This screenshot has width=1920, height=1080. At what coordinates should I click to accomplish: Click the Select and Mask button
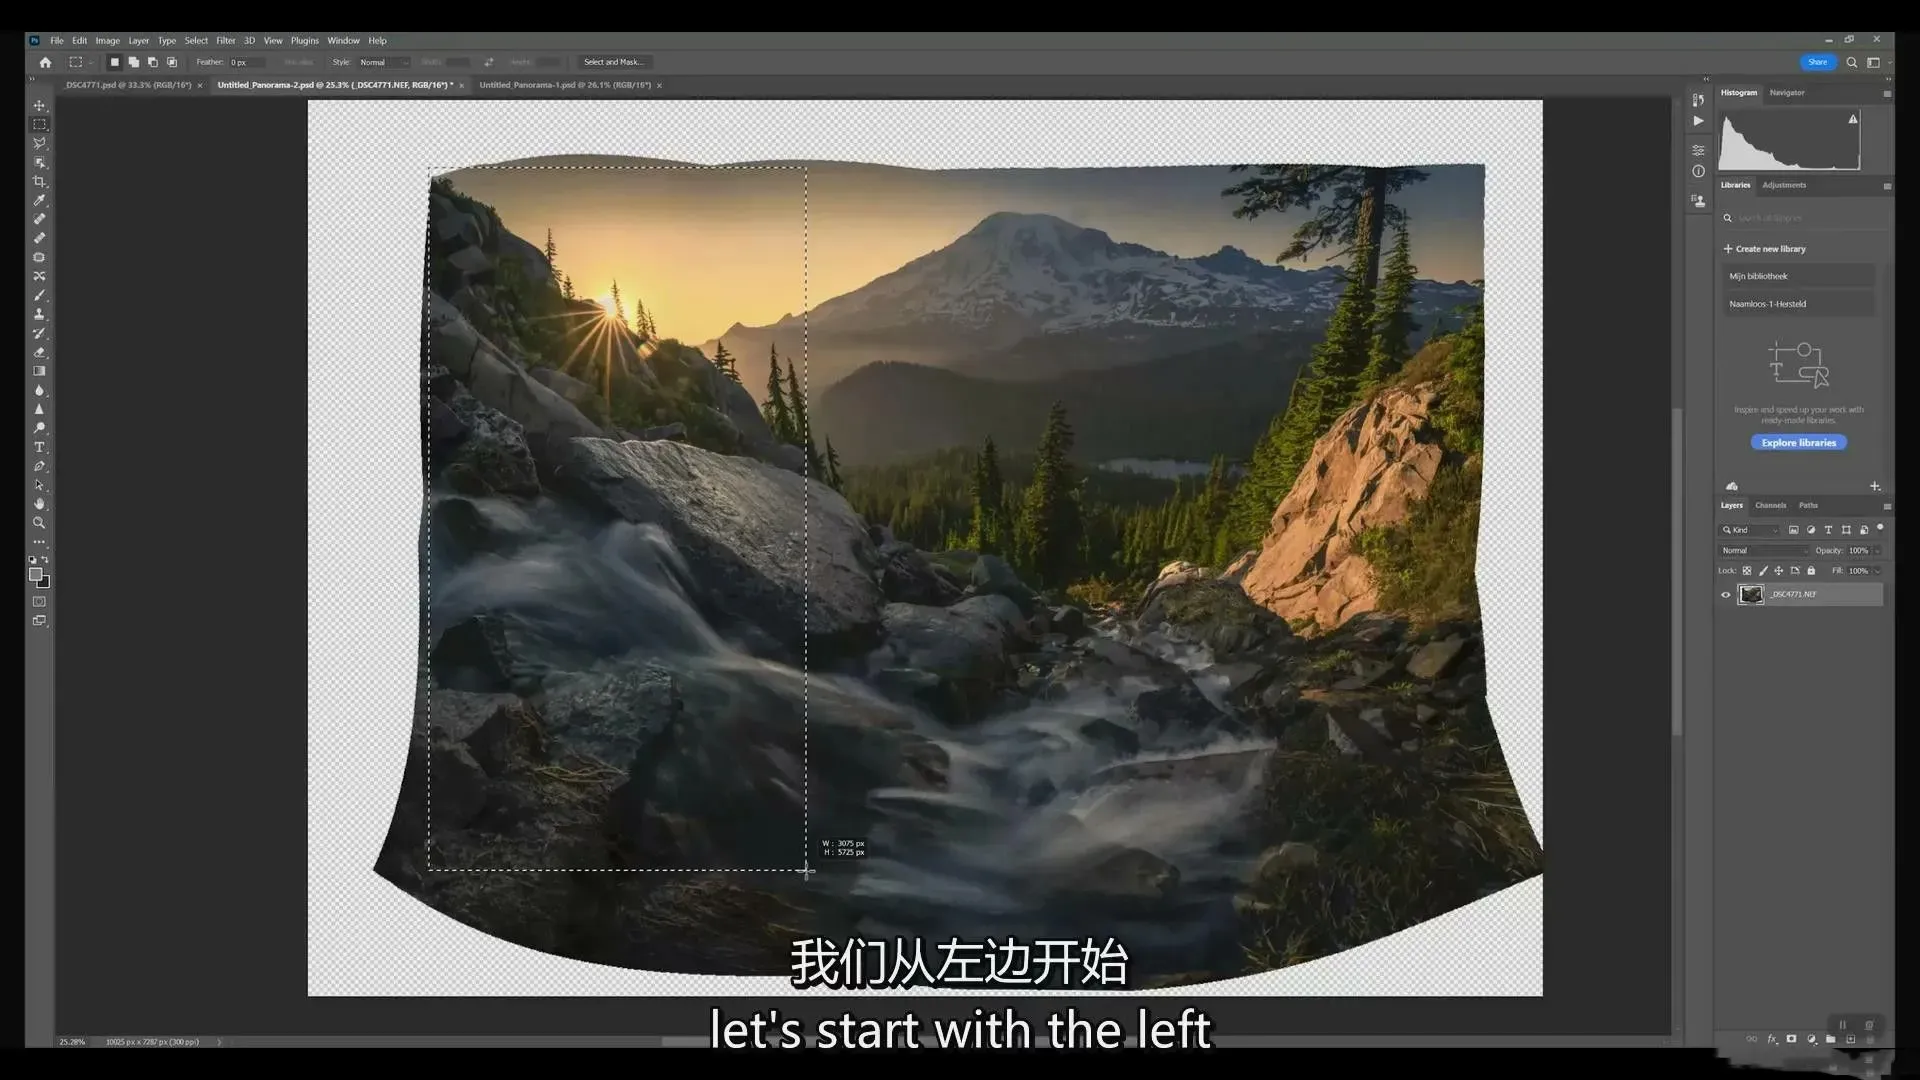[x=613, y=62]
